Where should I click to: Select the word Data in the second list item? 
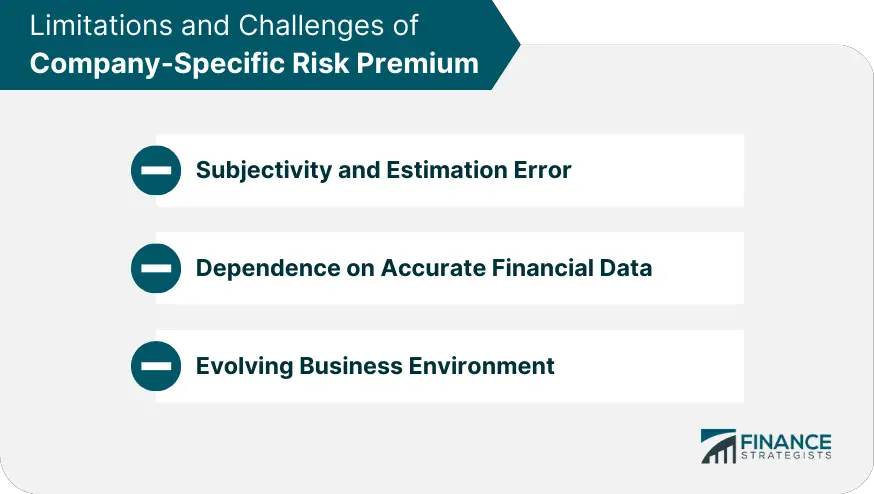coord(625,268)
